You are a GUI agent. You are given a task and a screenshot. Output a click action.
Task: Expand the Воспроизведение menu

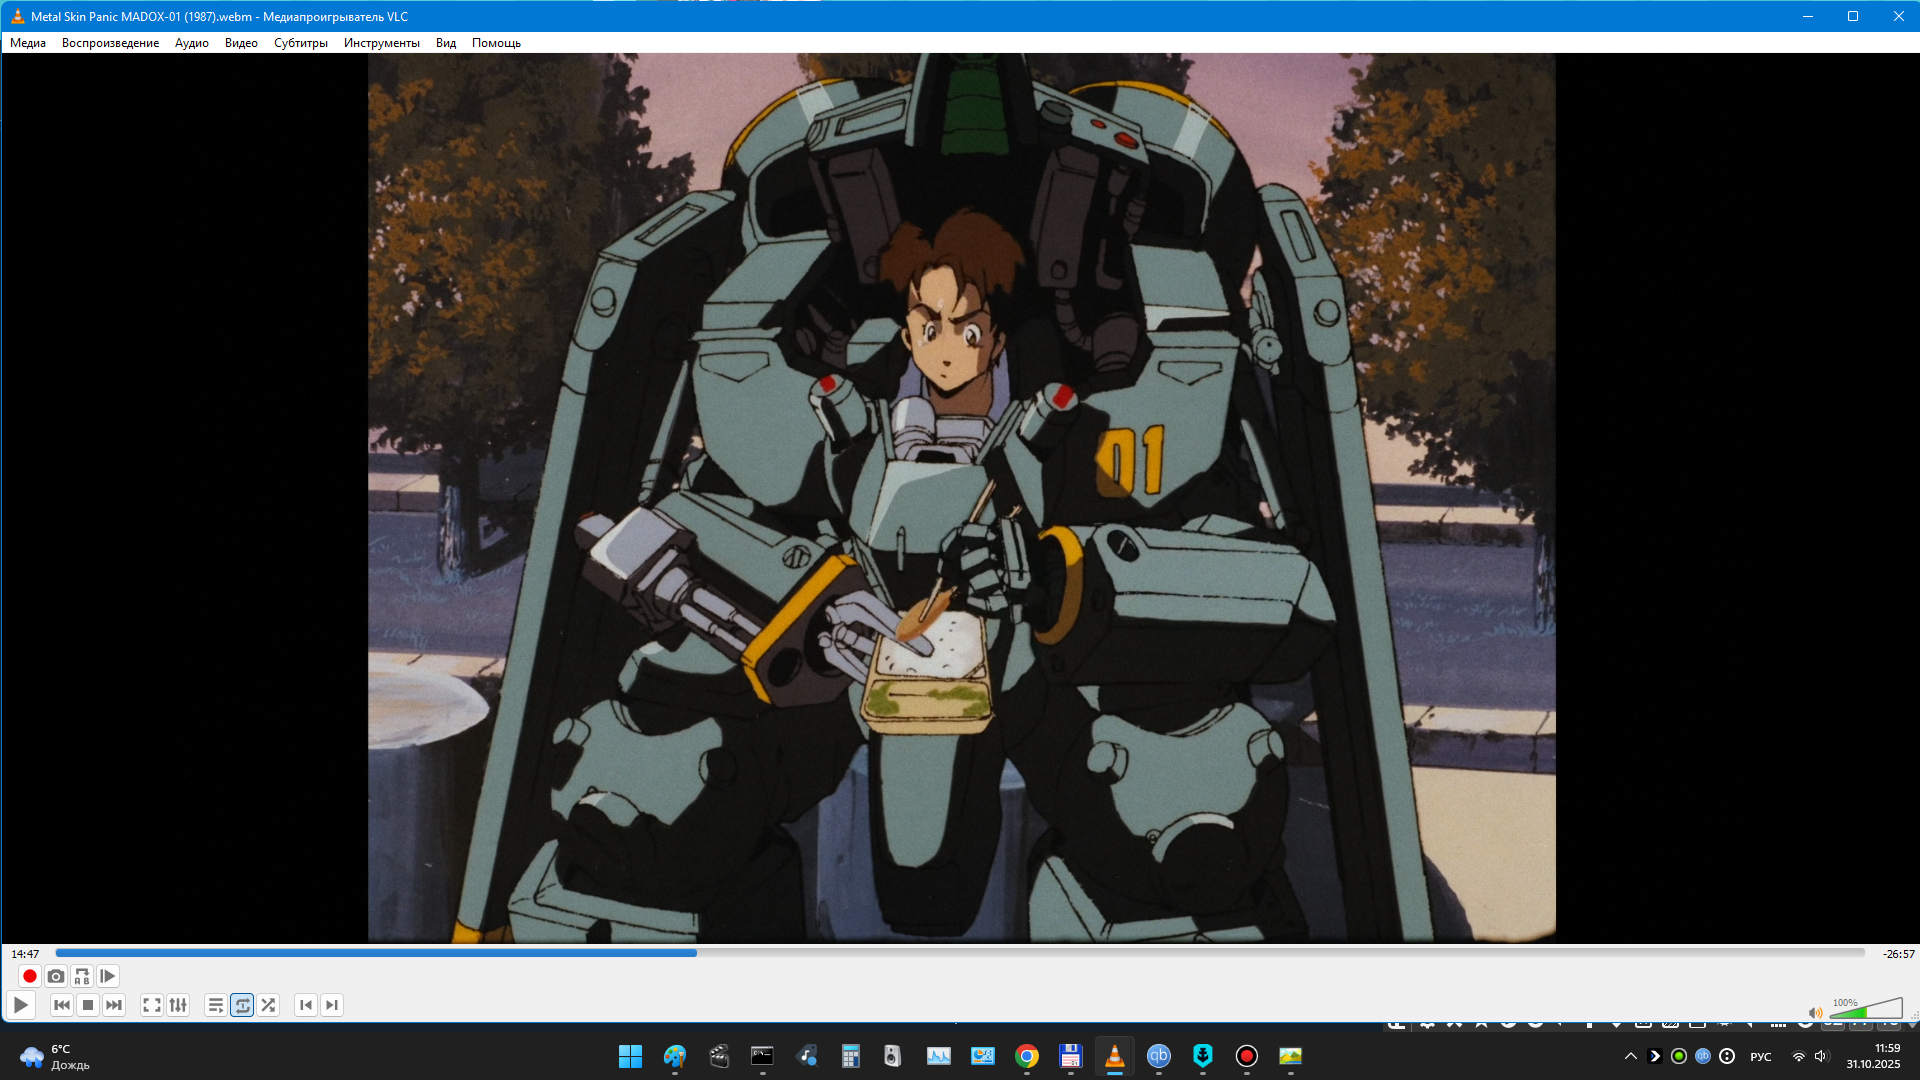pyautogui.click(x=110, y=43)
